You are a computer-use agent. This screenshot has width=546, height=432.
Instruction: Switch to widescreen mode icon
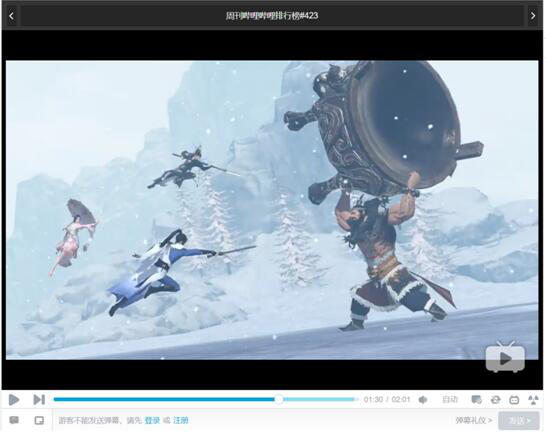pos(514,400)
